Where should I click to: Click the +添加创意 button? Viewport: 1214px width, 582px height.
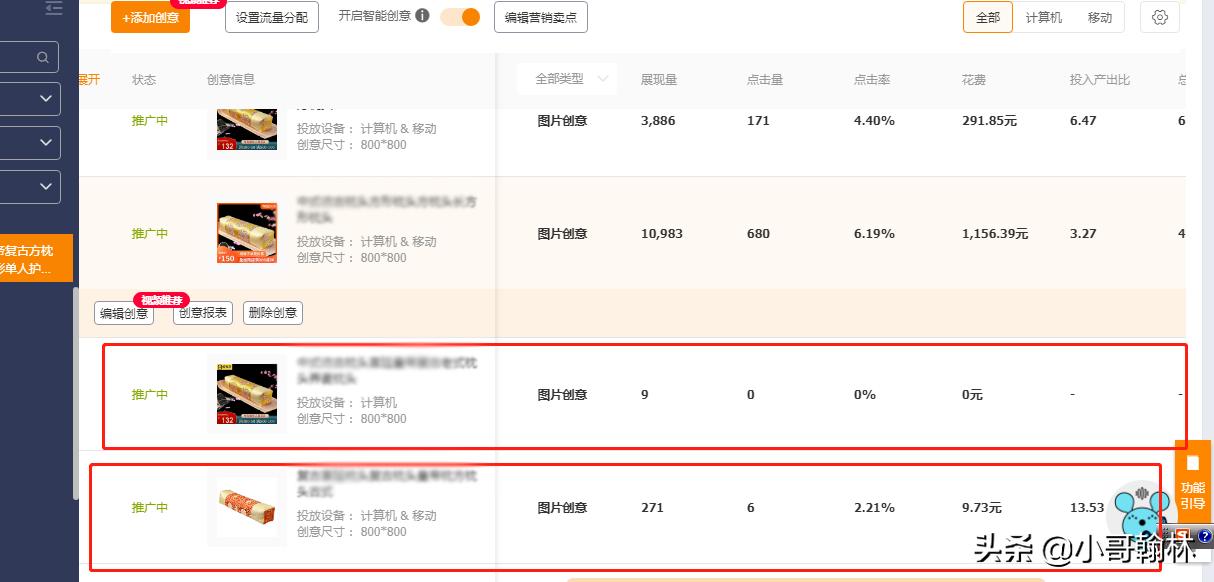point(150,18)
